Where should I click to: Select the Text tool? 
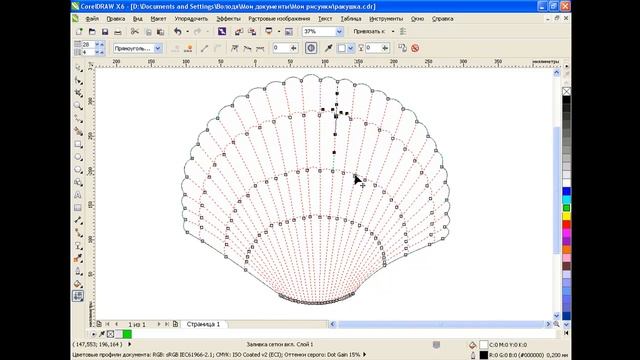point(78,195)
